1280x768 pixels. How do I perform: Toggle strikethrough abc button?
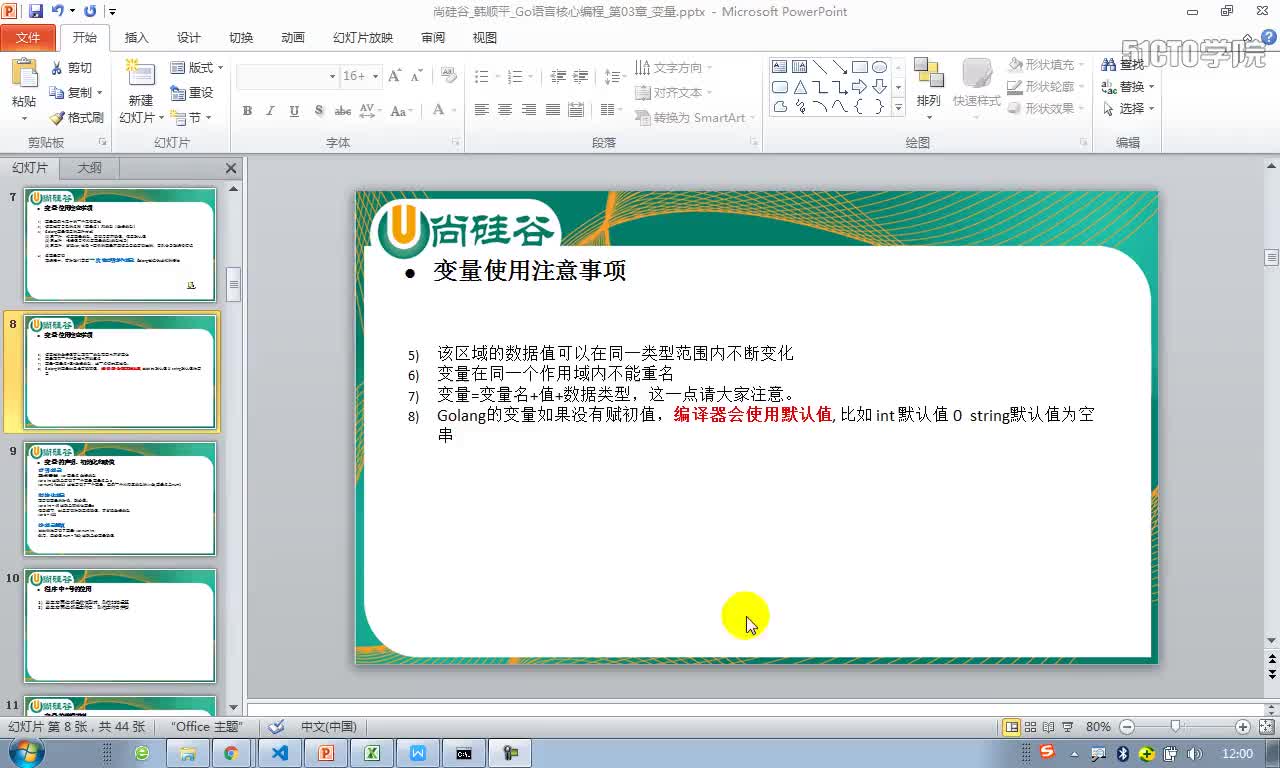342,111
